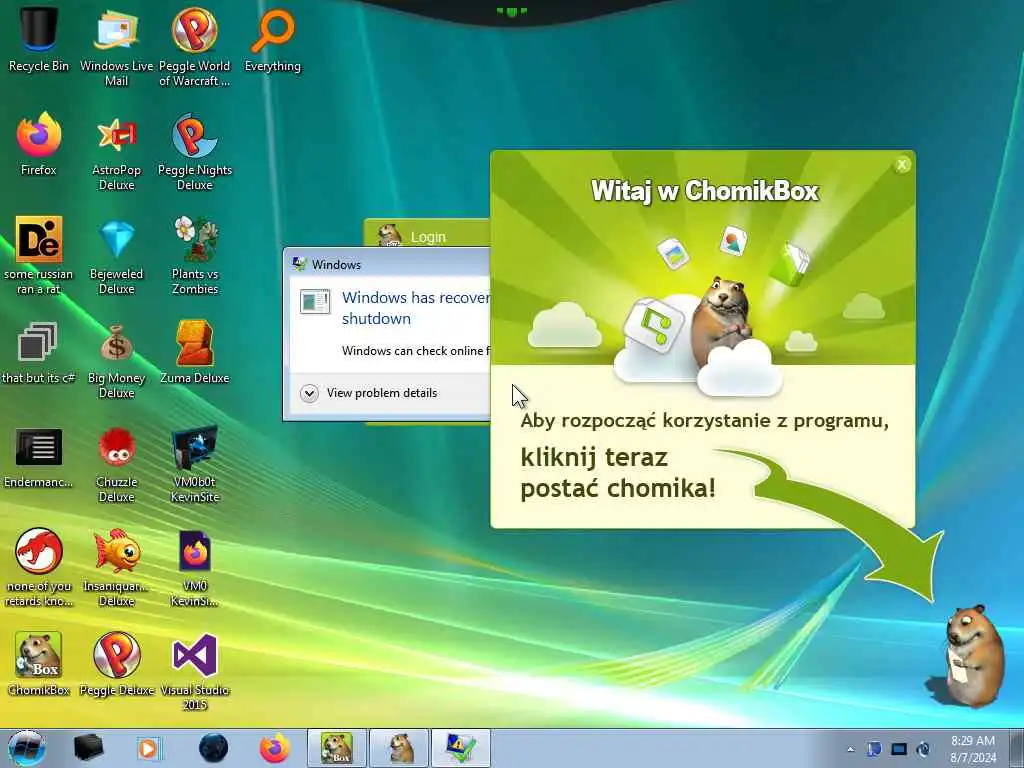
Task: Select Zuma Deluxe desktop icon
Action: tap(195, 351)
